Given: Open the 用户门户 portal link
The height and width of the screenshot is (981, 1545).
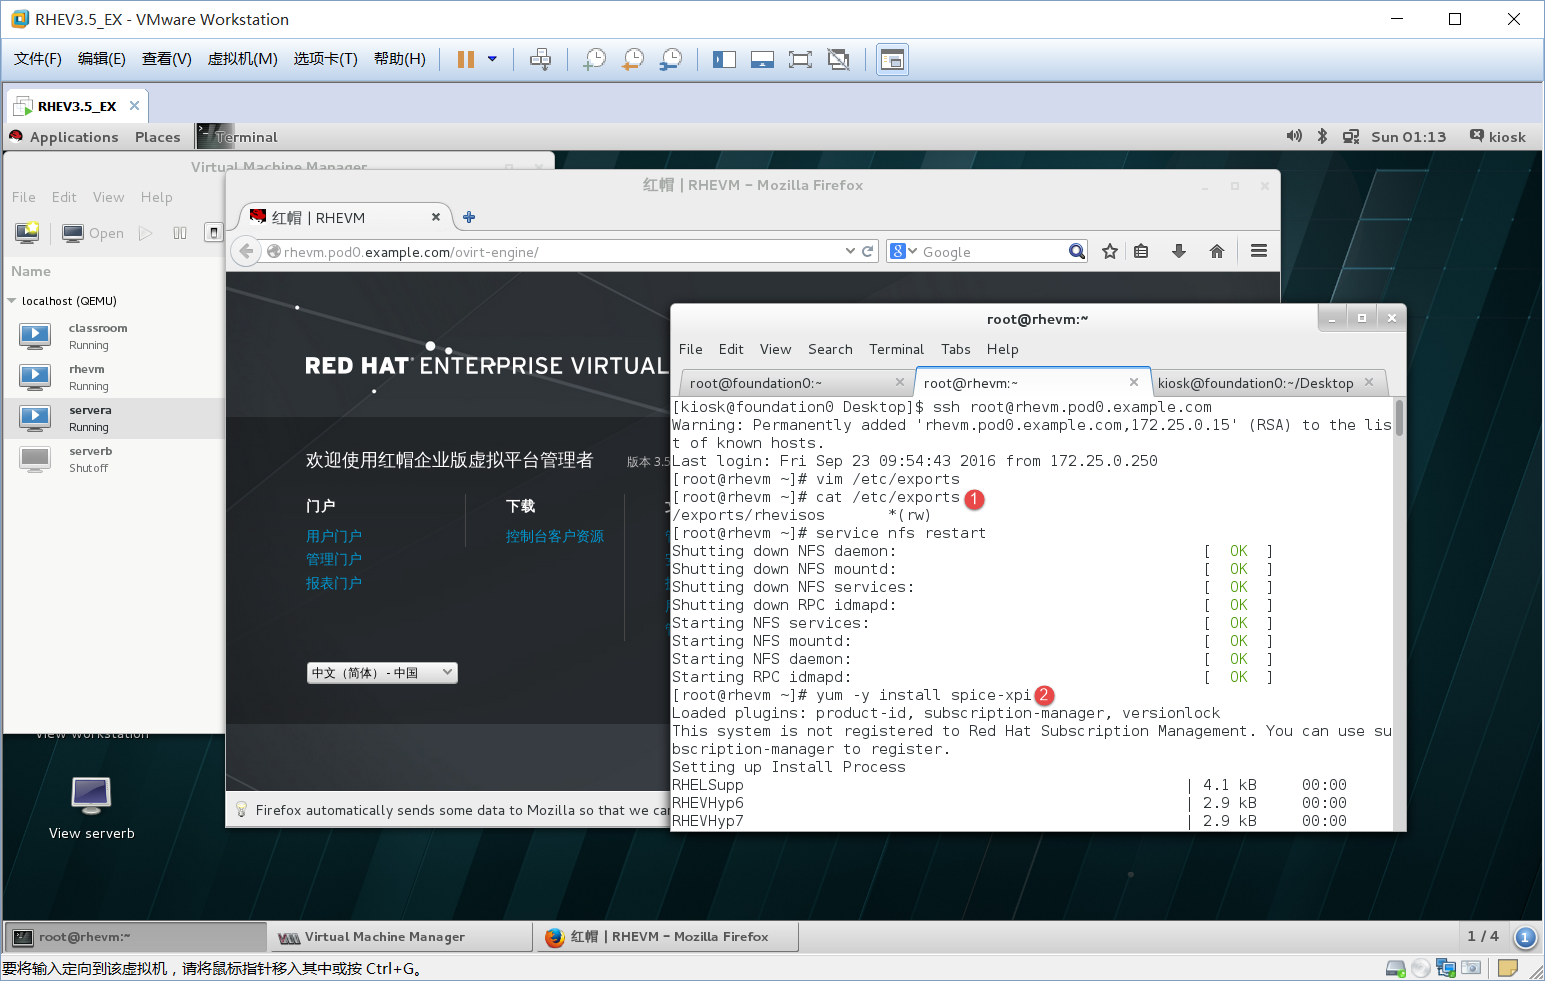Looking at the screenshot, I should [x=334, y=536].
